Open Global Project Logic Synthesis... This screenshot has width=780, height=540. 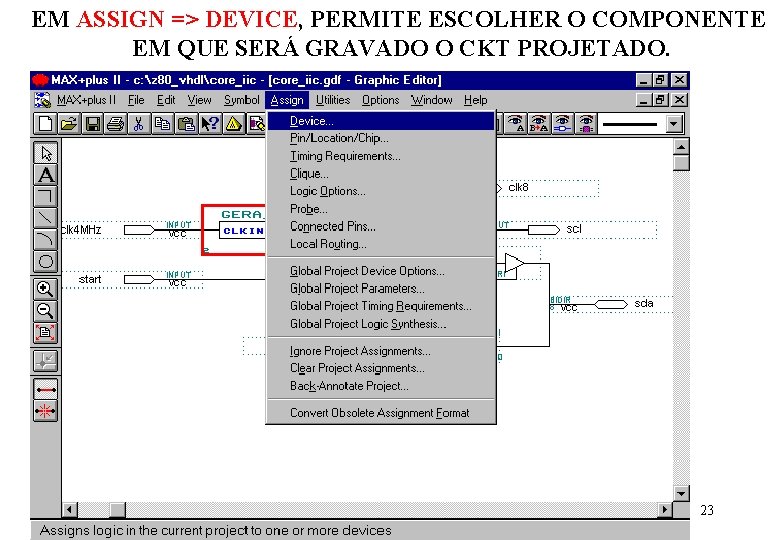point(381,324)
